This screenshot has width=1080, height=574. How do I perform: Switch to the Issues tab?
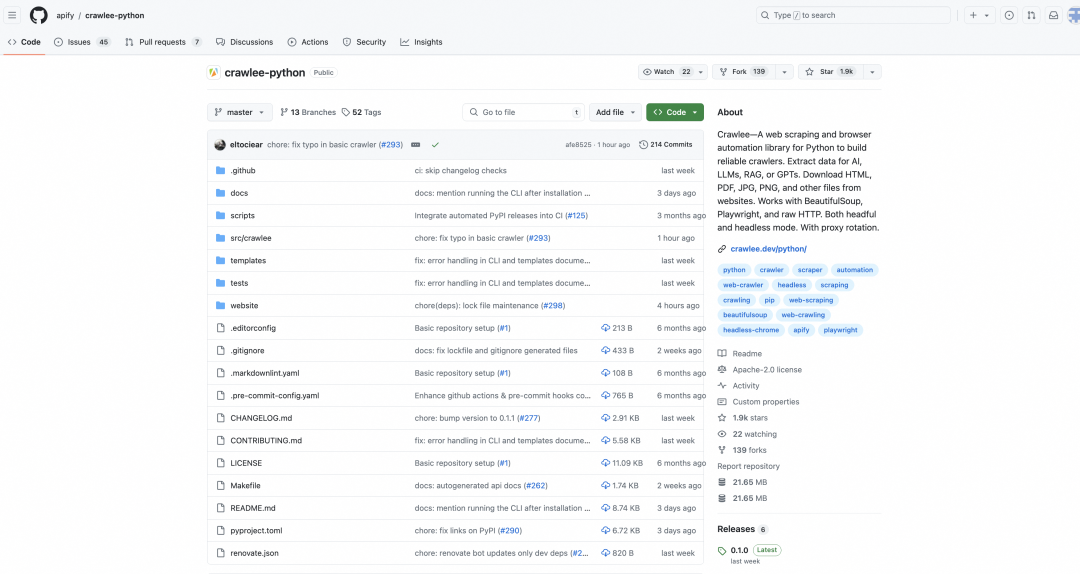click(82, 42)
